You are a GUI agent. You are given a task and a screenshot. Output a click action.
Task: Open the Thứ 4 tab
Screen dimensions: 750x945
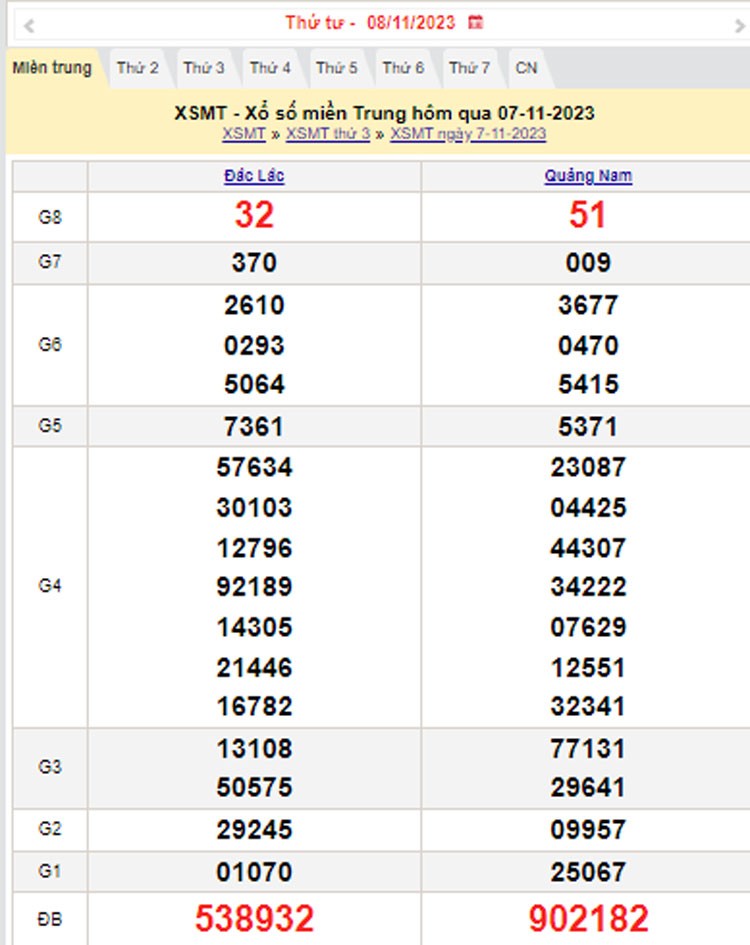click(270, 68)
